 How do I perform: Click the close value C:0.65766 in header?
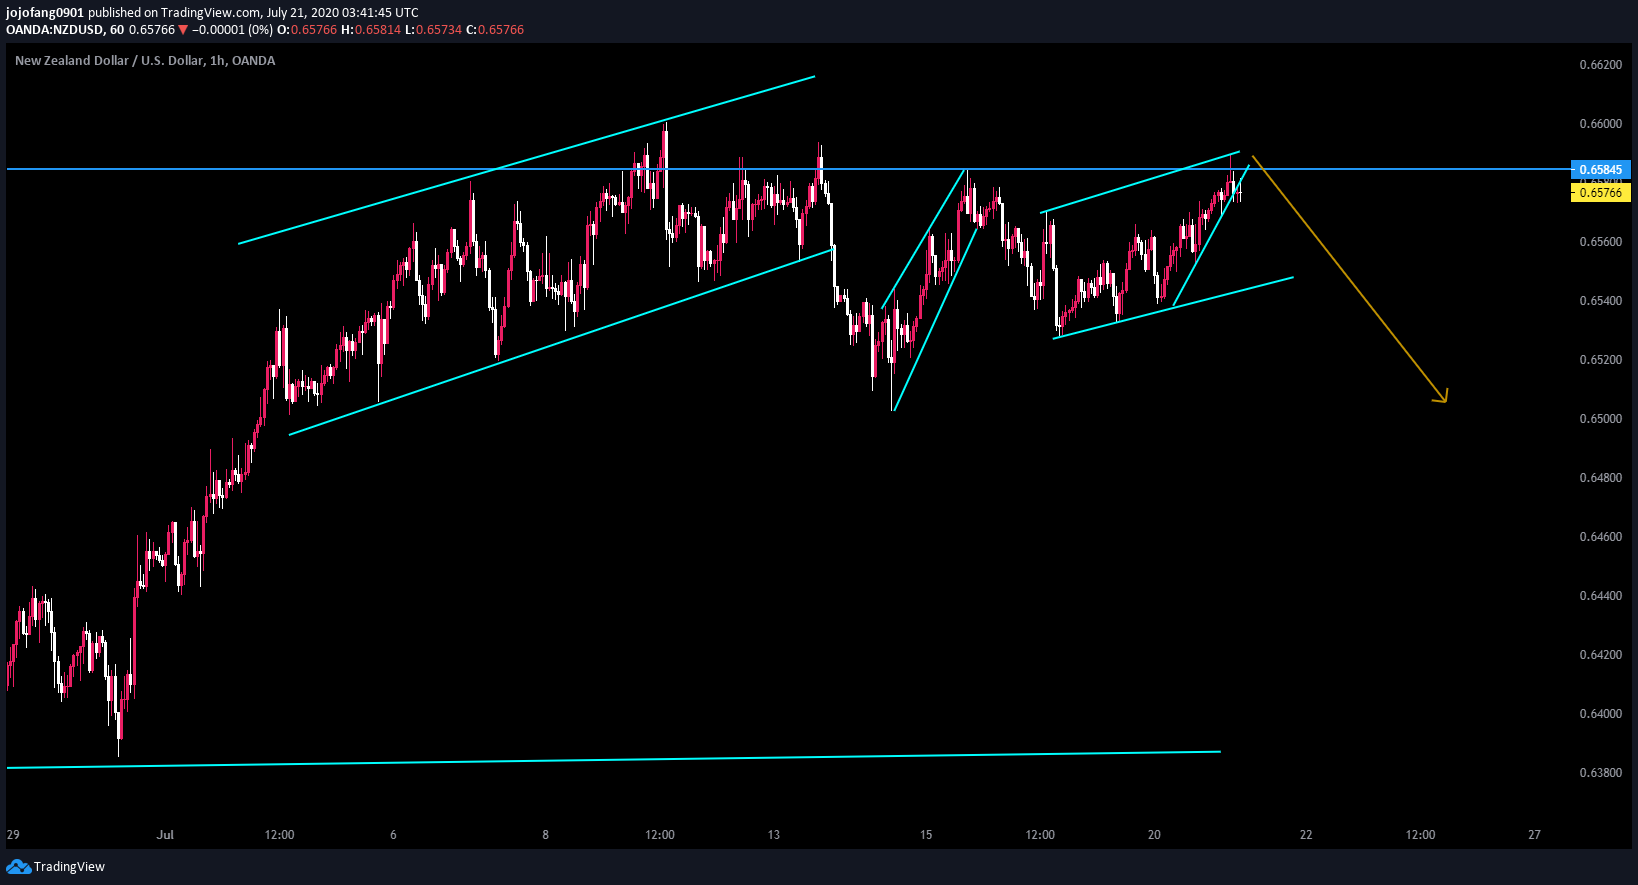click(x=495, y=30)
